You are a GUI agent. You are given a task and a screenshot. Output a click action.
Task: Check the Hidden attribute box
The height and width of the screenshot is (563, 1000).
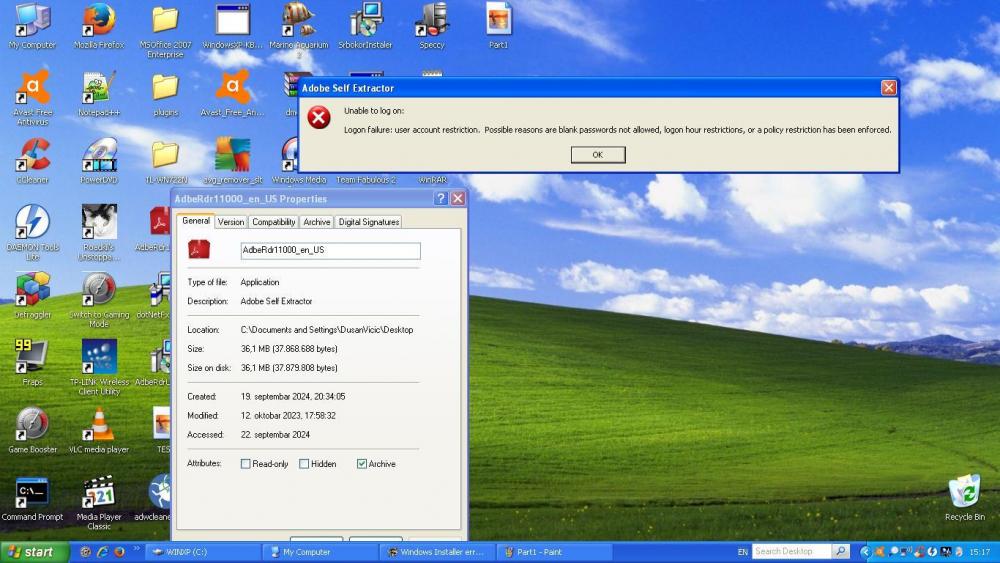pyautogui.click(x=304, y=464)
